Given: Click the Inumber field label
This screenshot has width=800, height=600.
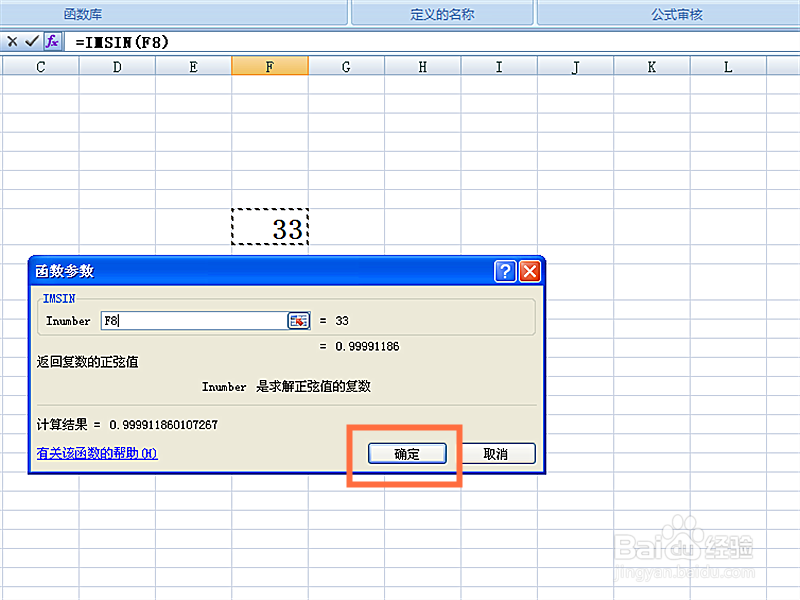Looking at the screenshot, I should pos(68,321).
